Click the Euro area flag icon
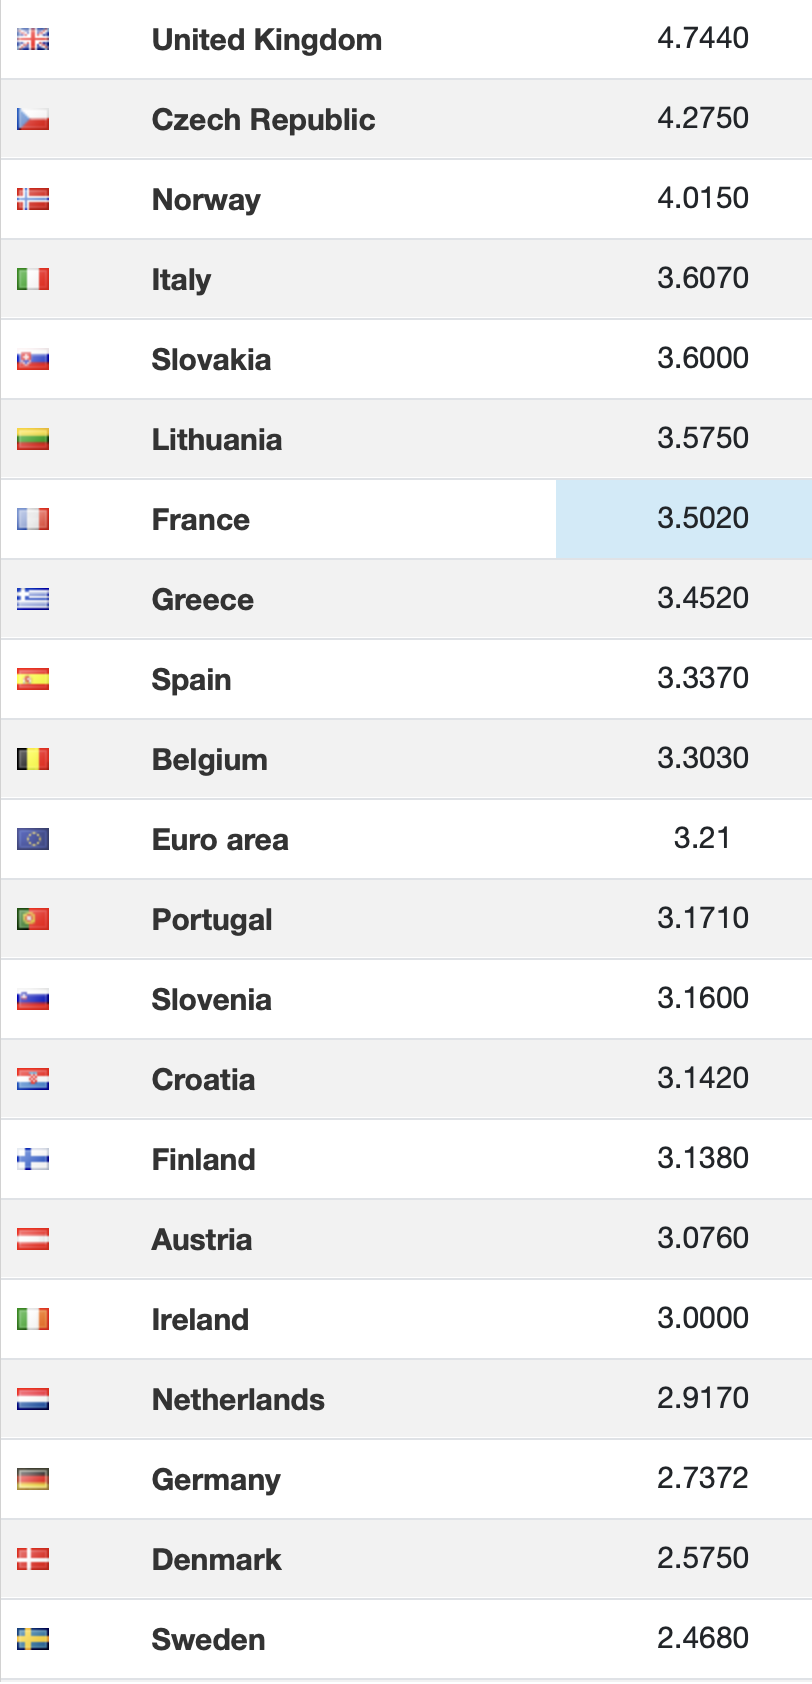Viewport: 812px width, 1684px height. [x=33, y=839]
